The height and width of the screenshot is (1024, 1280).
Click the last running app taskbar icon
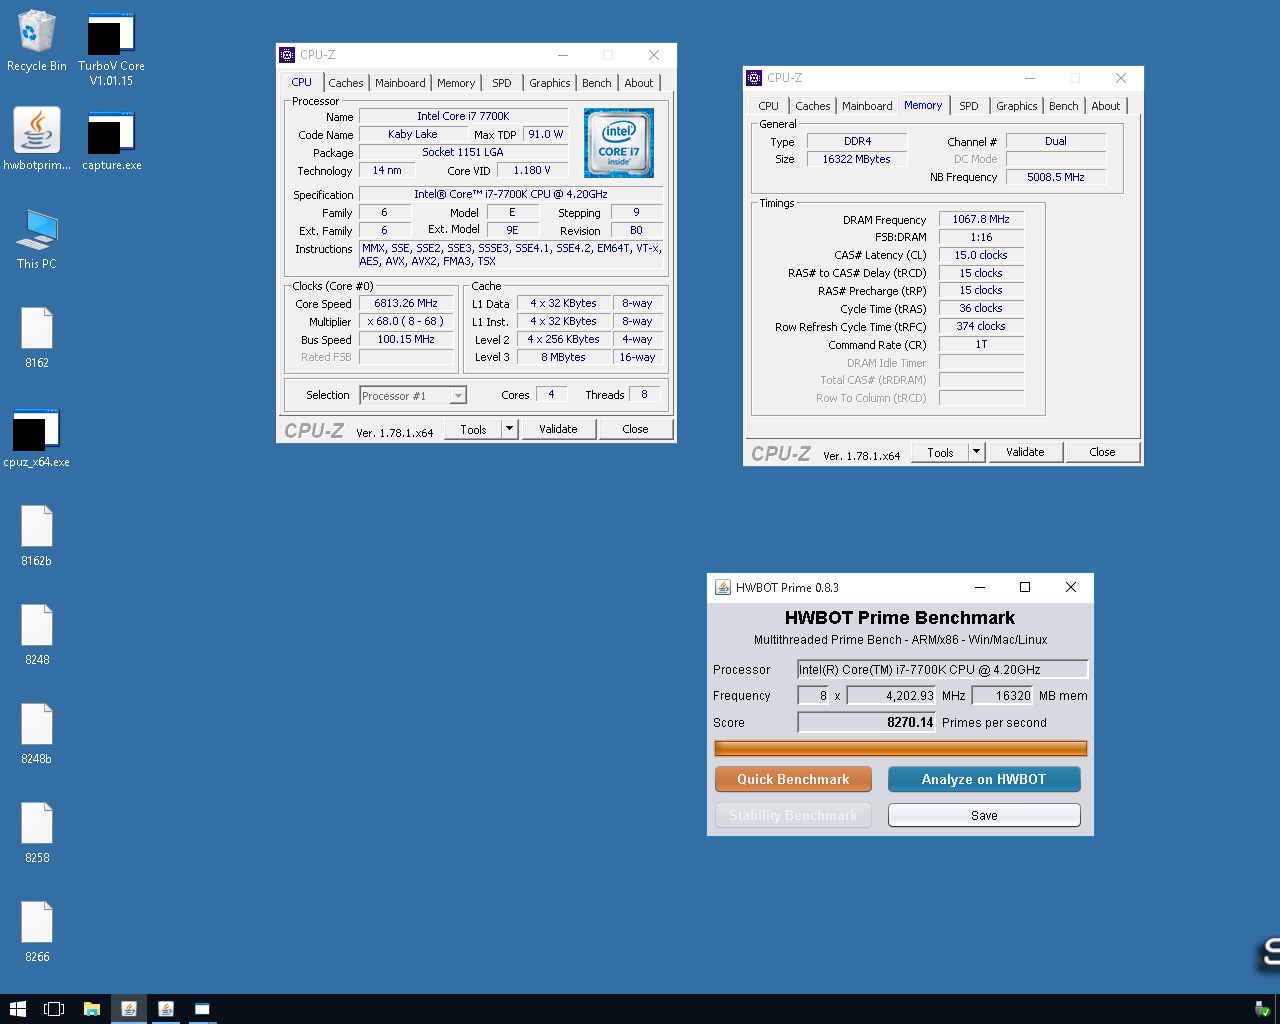(x=202, y=1009)
